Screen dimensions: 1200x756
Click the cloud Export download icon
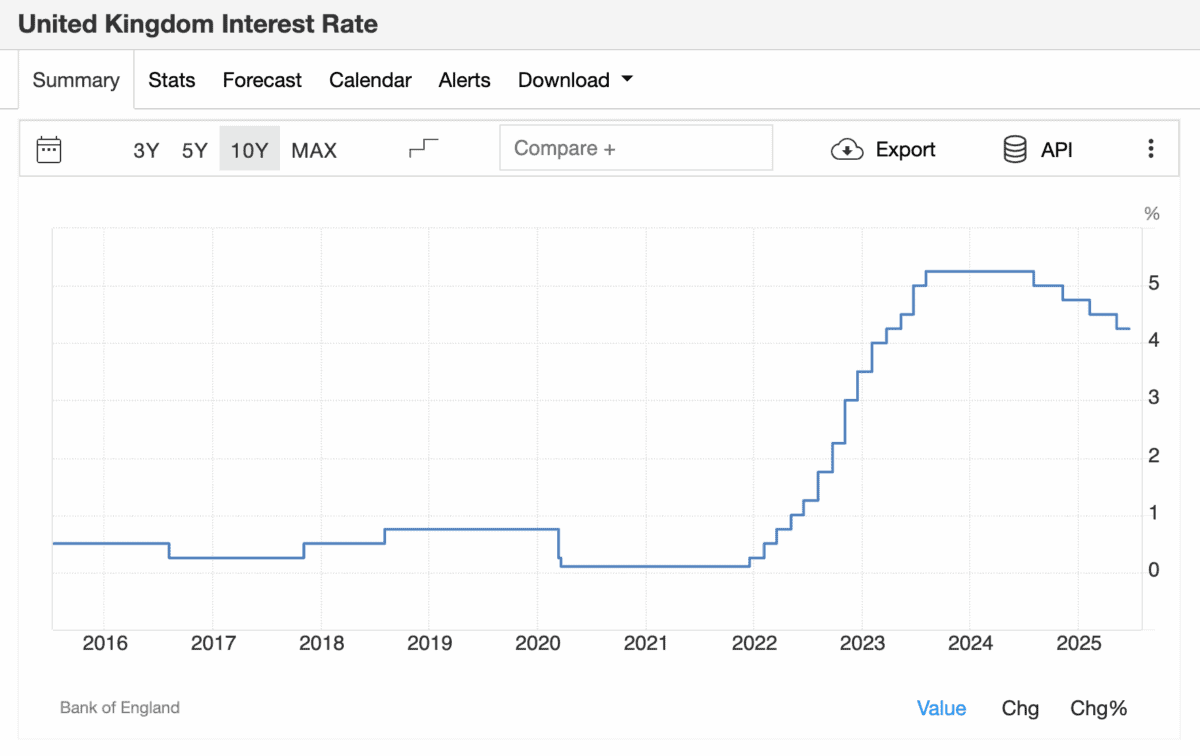tap(847, 150)
